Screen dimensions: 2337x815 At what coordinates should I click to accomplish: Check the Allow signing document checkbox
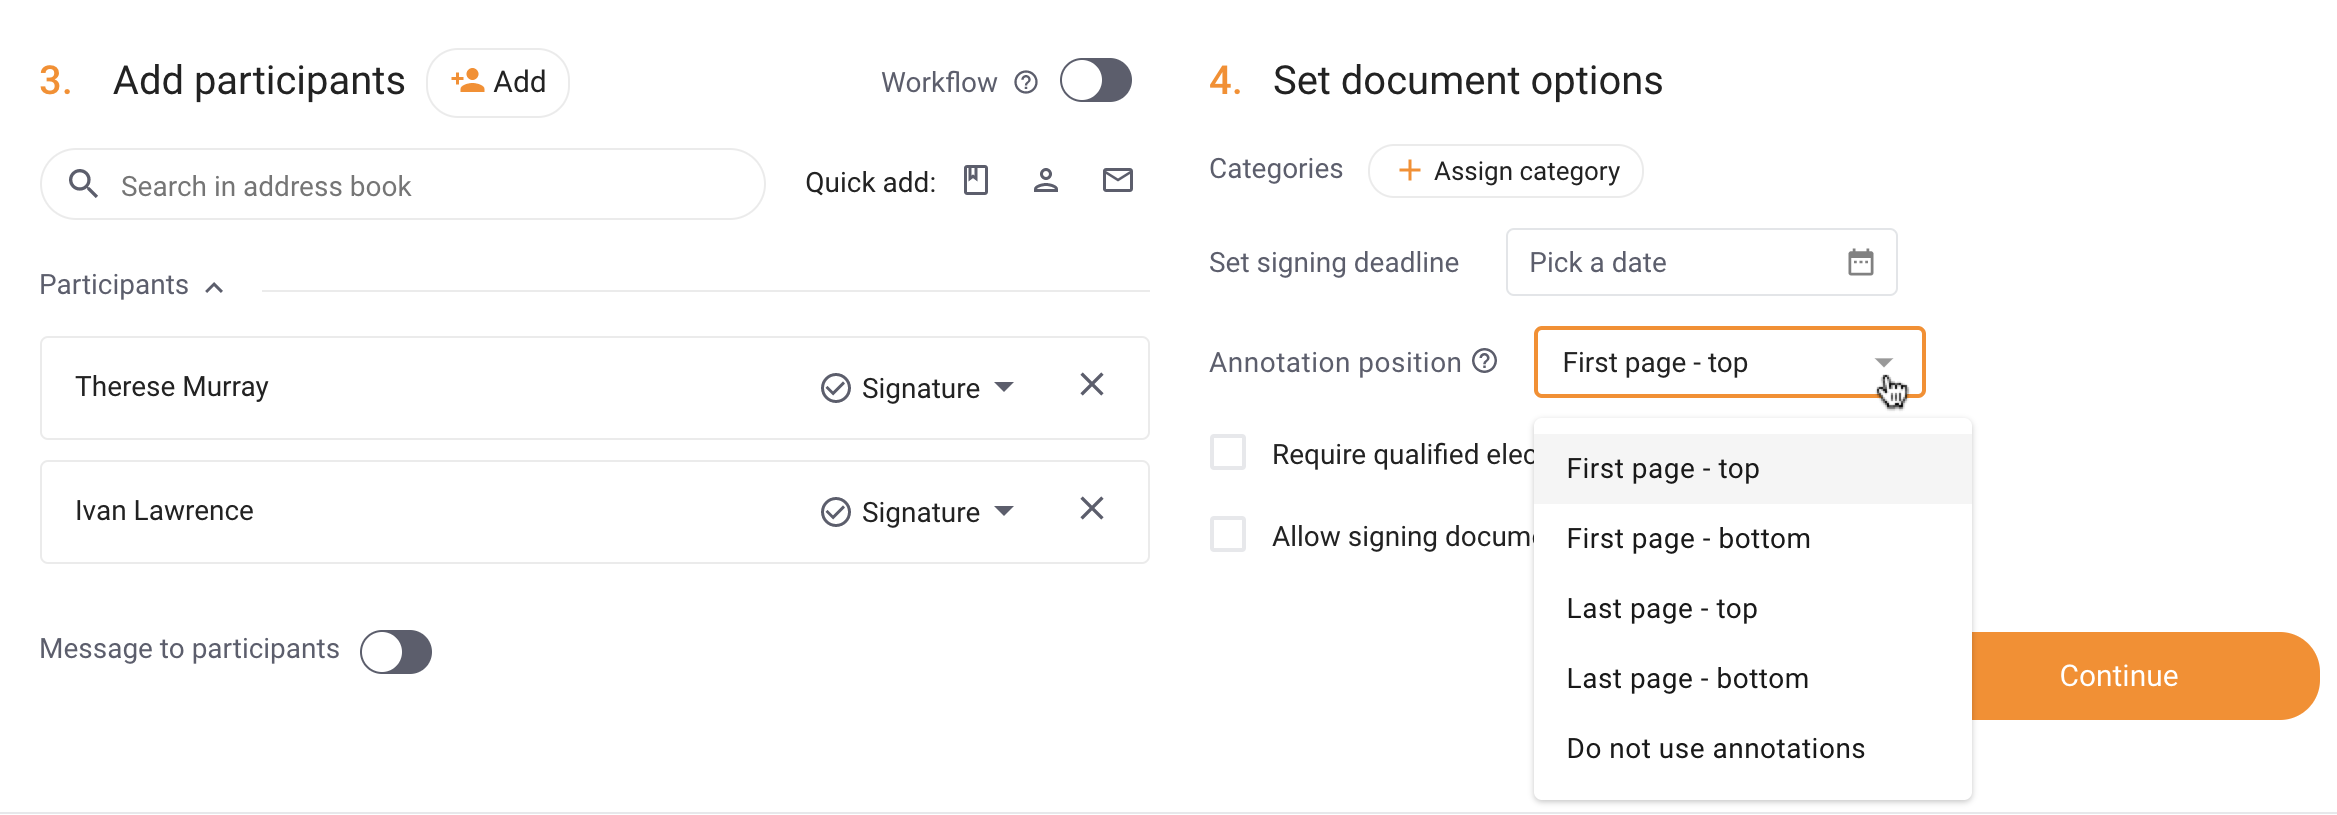[1228, 534]
